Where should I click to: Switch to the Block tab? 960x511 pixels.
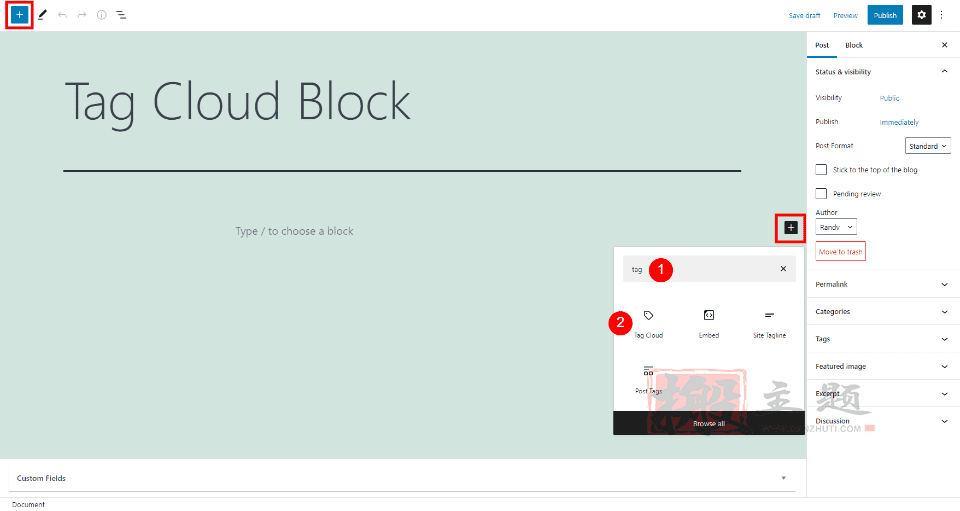tap(853, 45)
